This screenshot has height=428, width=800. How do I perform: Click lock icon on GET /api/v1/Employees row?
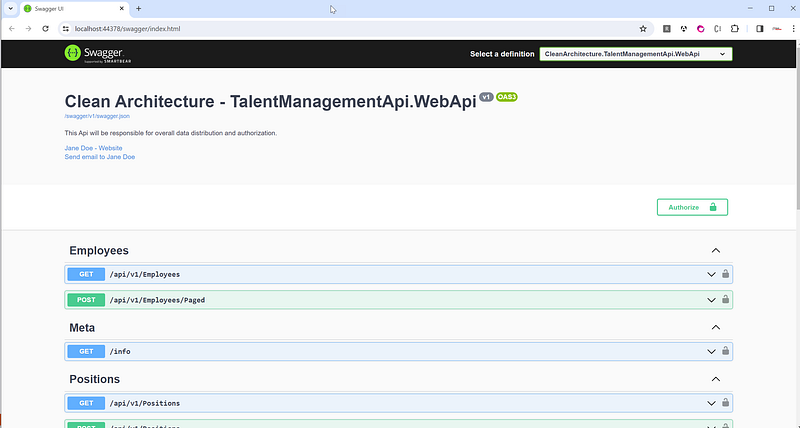click(725, 274)
